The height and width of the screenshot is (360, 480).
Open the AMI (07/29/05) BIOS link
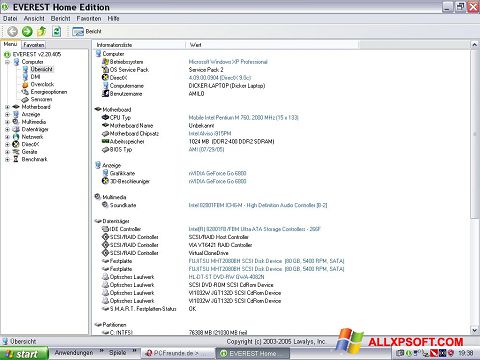(206, 149)
